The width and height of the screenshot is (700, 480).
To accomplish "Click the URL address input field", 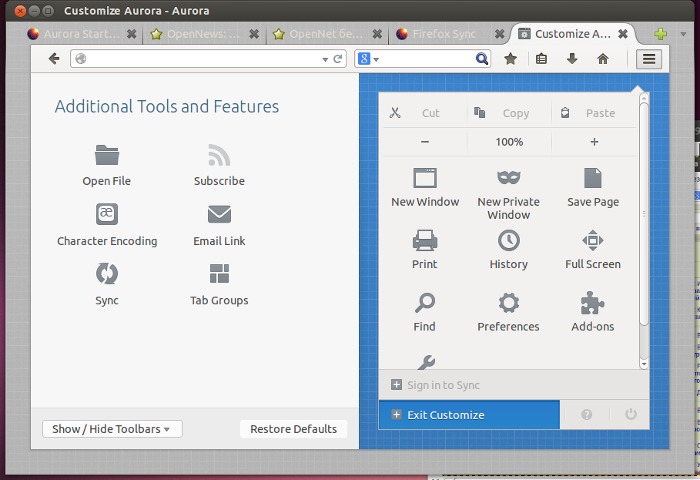I will click(200, 59).
